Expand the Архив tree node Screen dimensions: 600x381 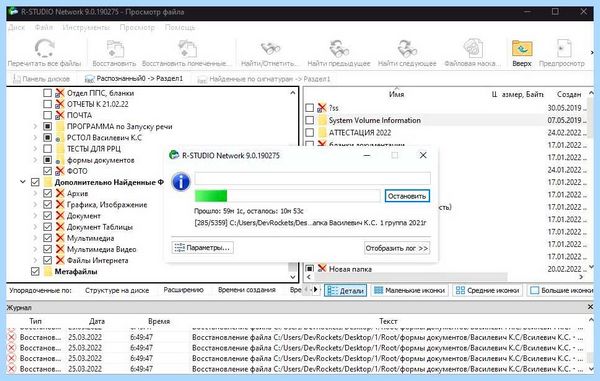click(35, 193)
